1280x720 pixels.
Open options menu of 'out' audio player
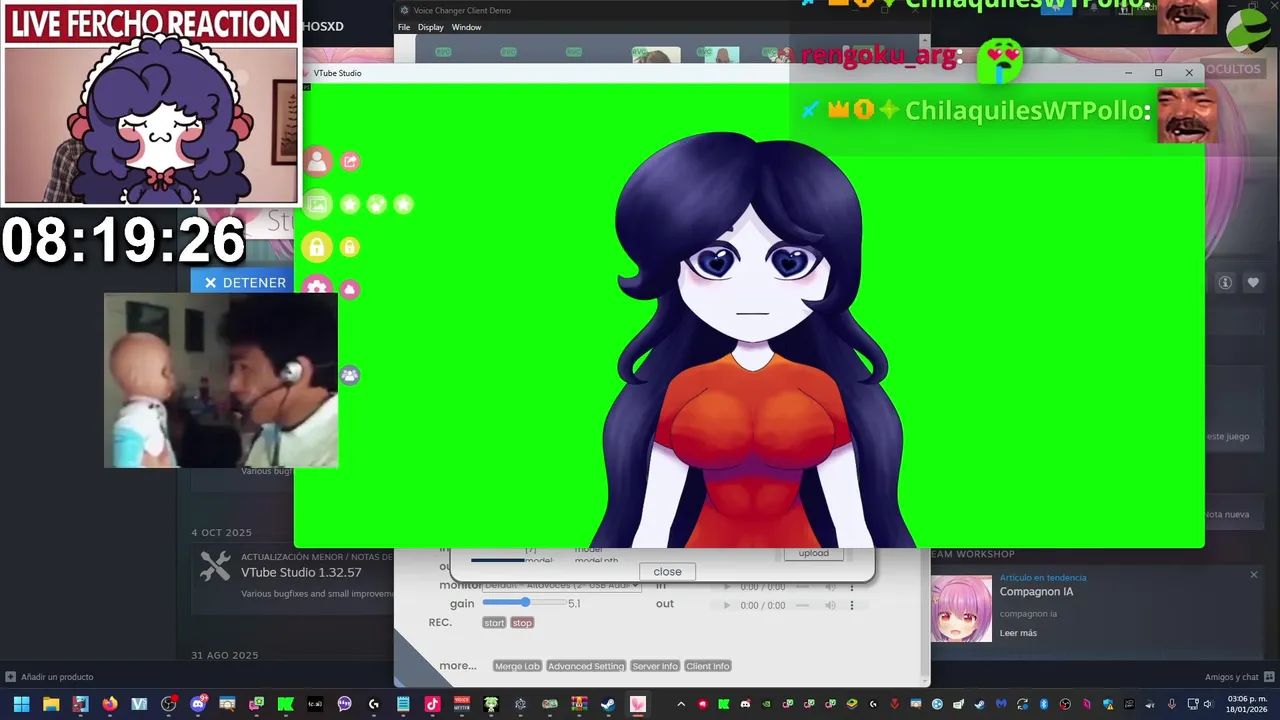pos(852,605)
